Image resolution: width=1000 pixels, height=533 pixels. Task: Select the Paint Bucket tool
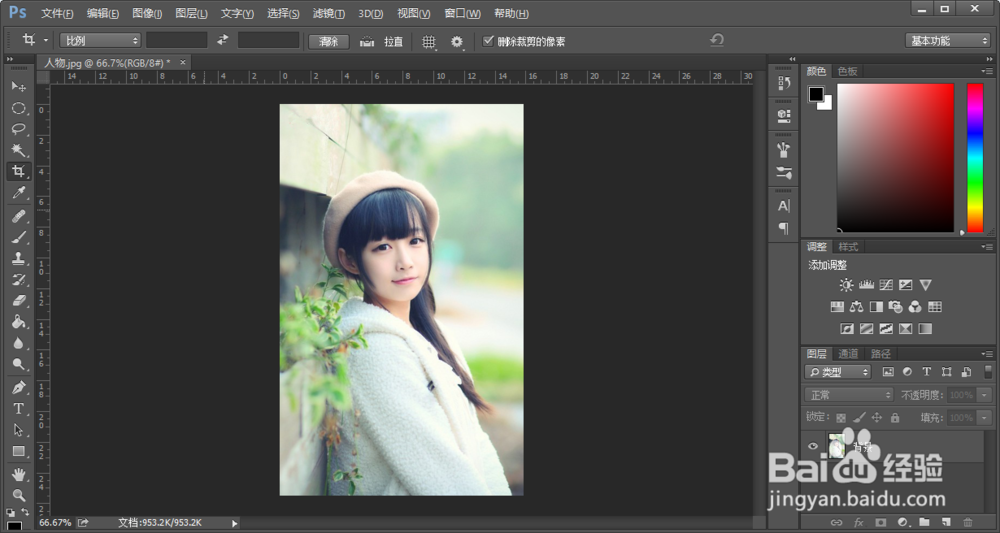[x=18, y=322]
